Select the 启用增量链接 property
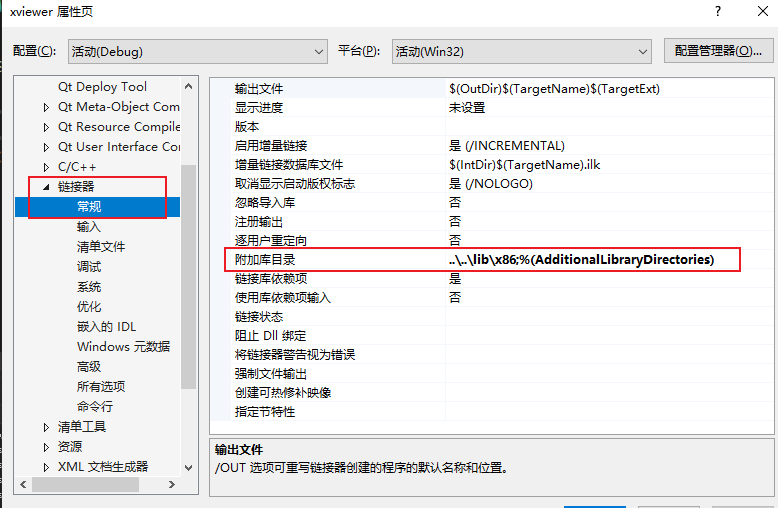 tap(491, 145)
